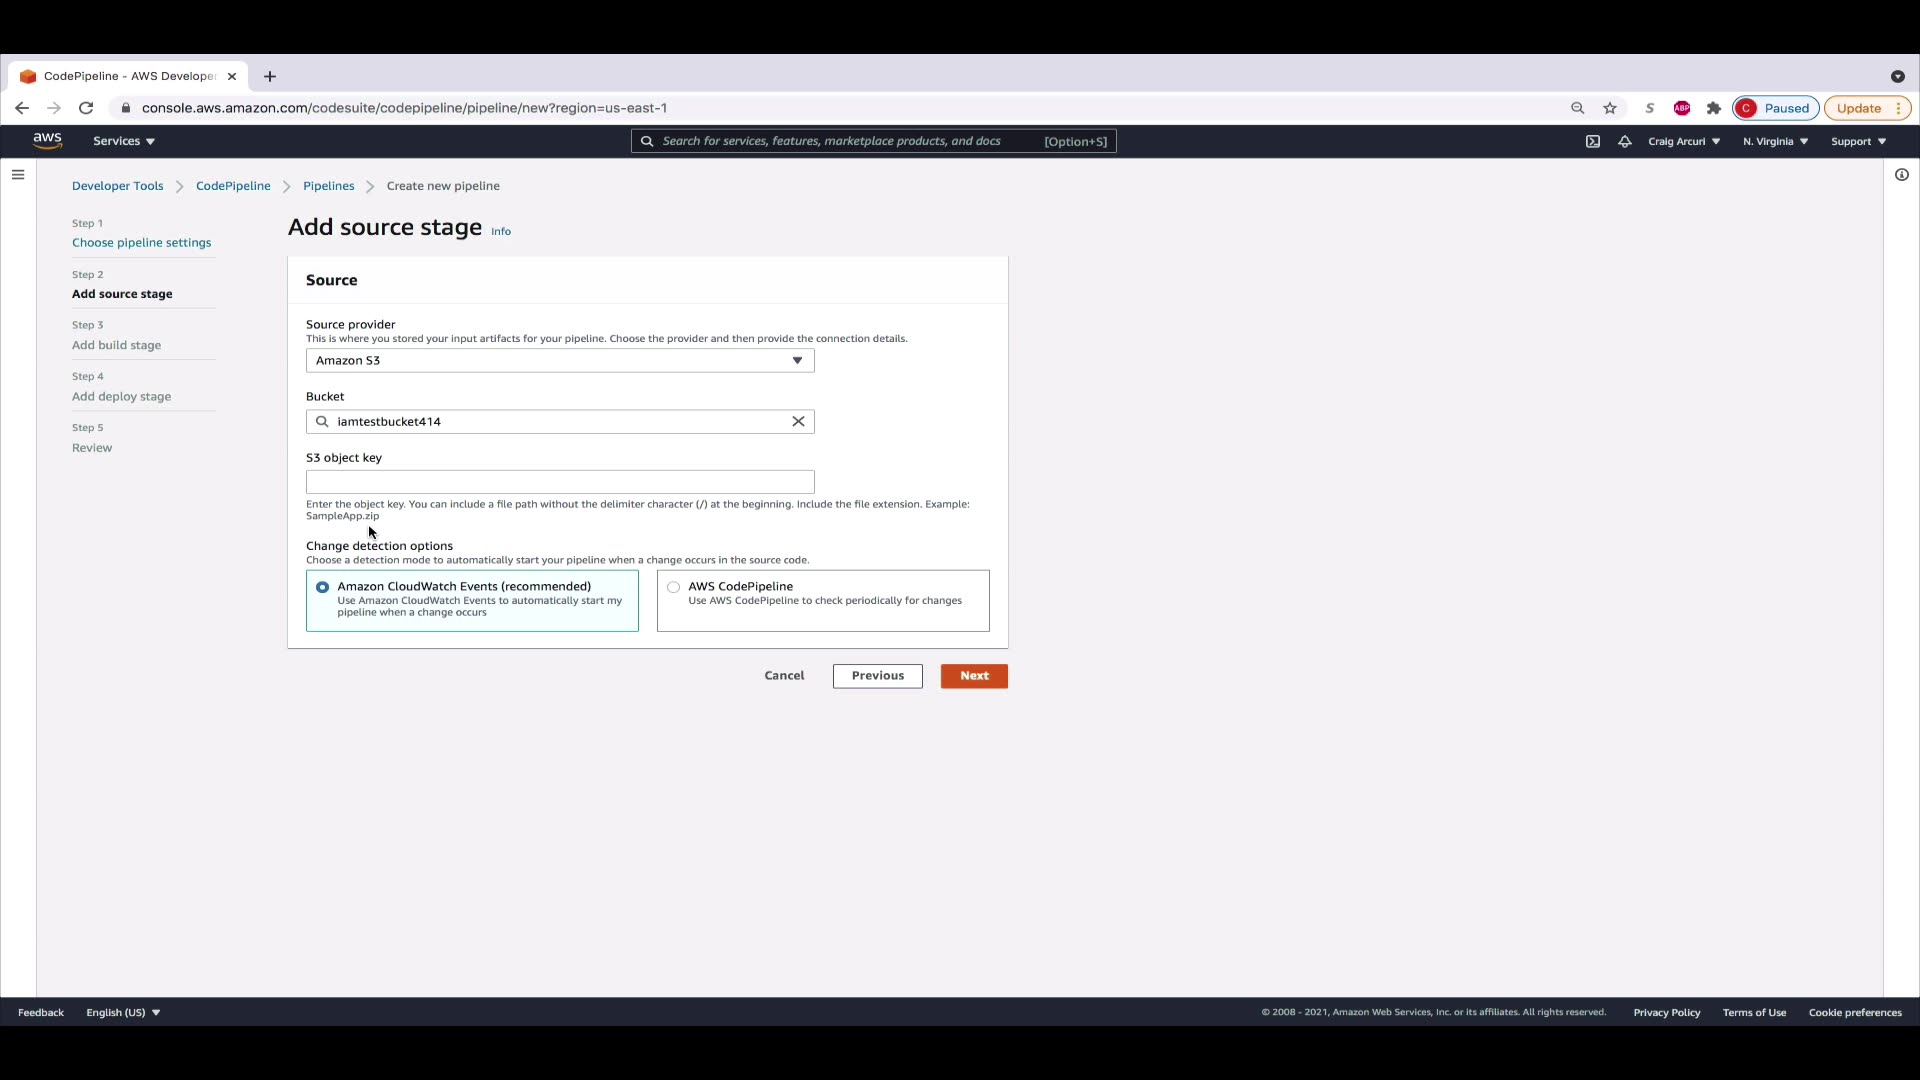Open the Support dropdown menu
This screenshot has width=1920, height=1080.
click(x=1858, y=141)
